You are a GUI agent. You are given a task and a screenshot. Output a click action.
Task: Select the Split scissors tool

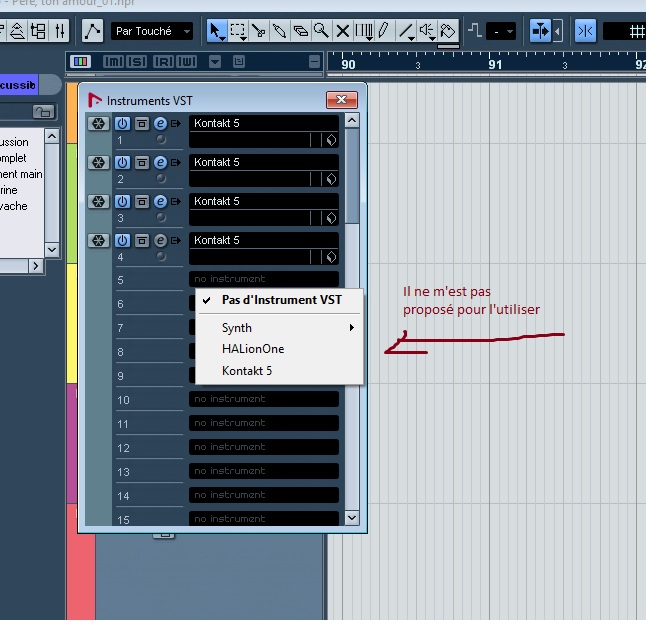pos(258,31)
